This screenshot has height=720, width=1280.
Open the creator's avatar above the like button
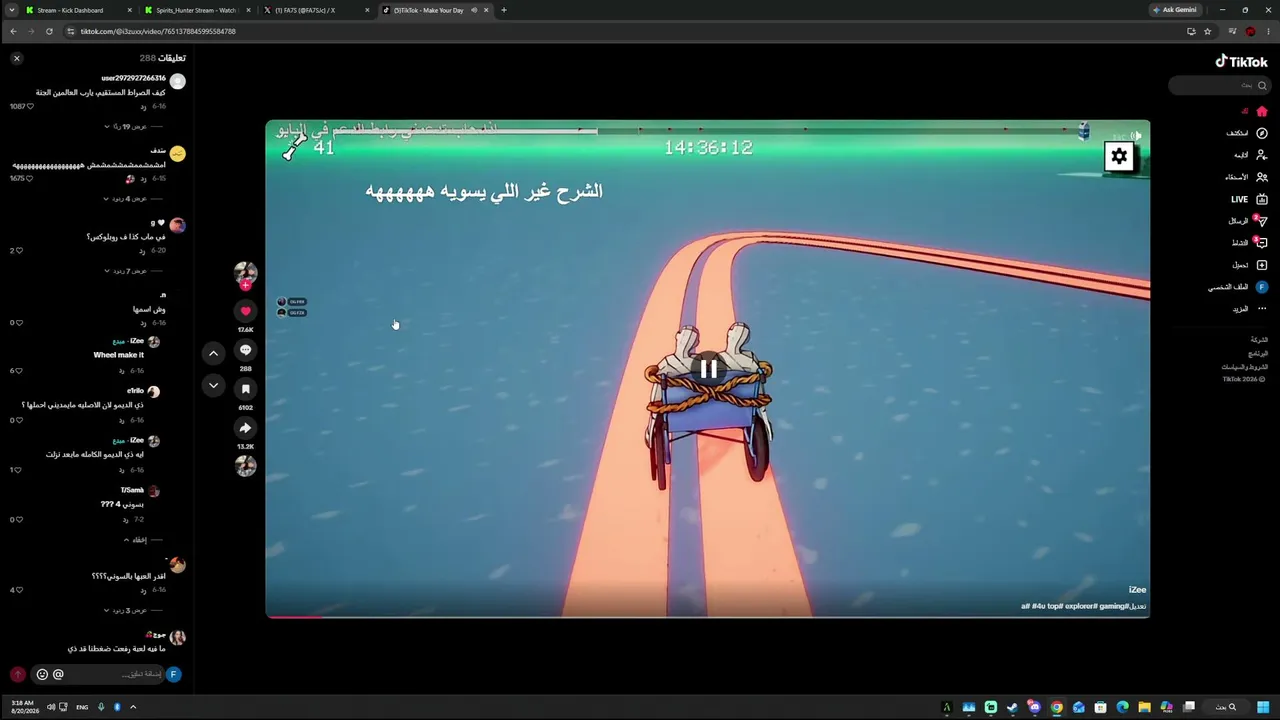coord(245,273)
